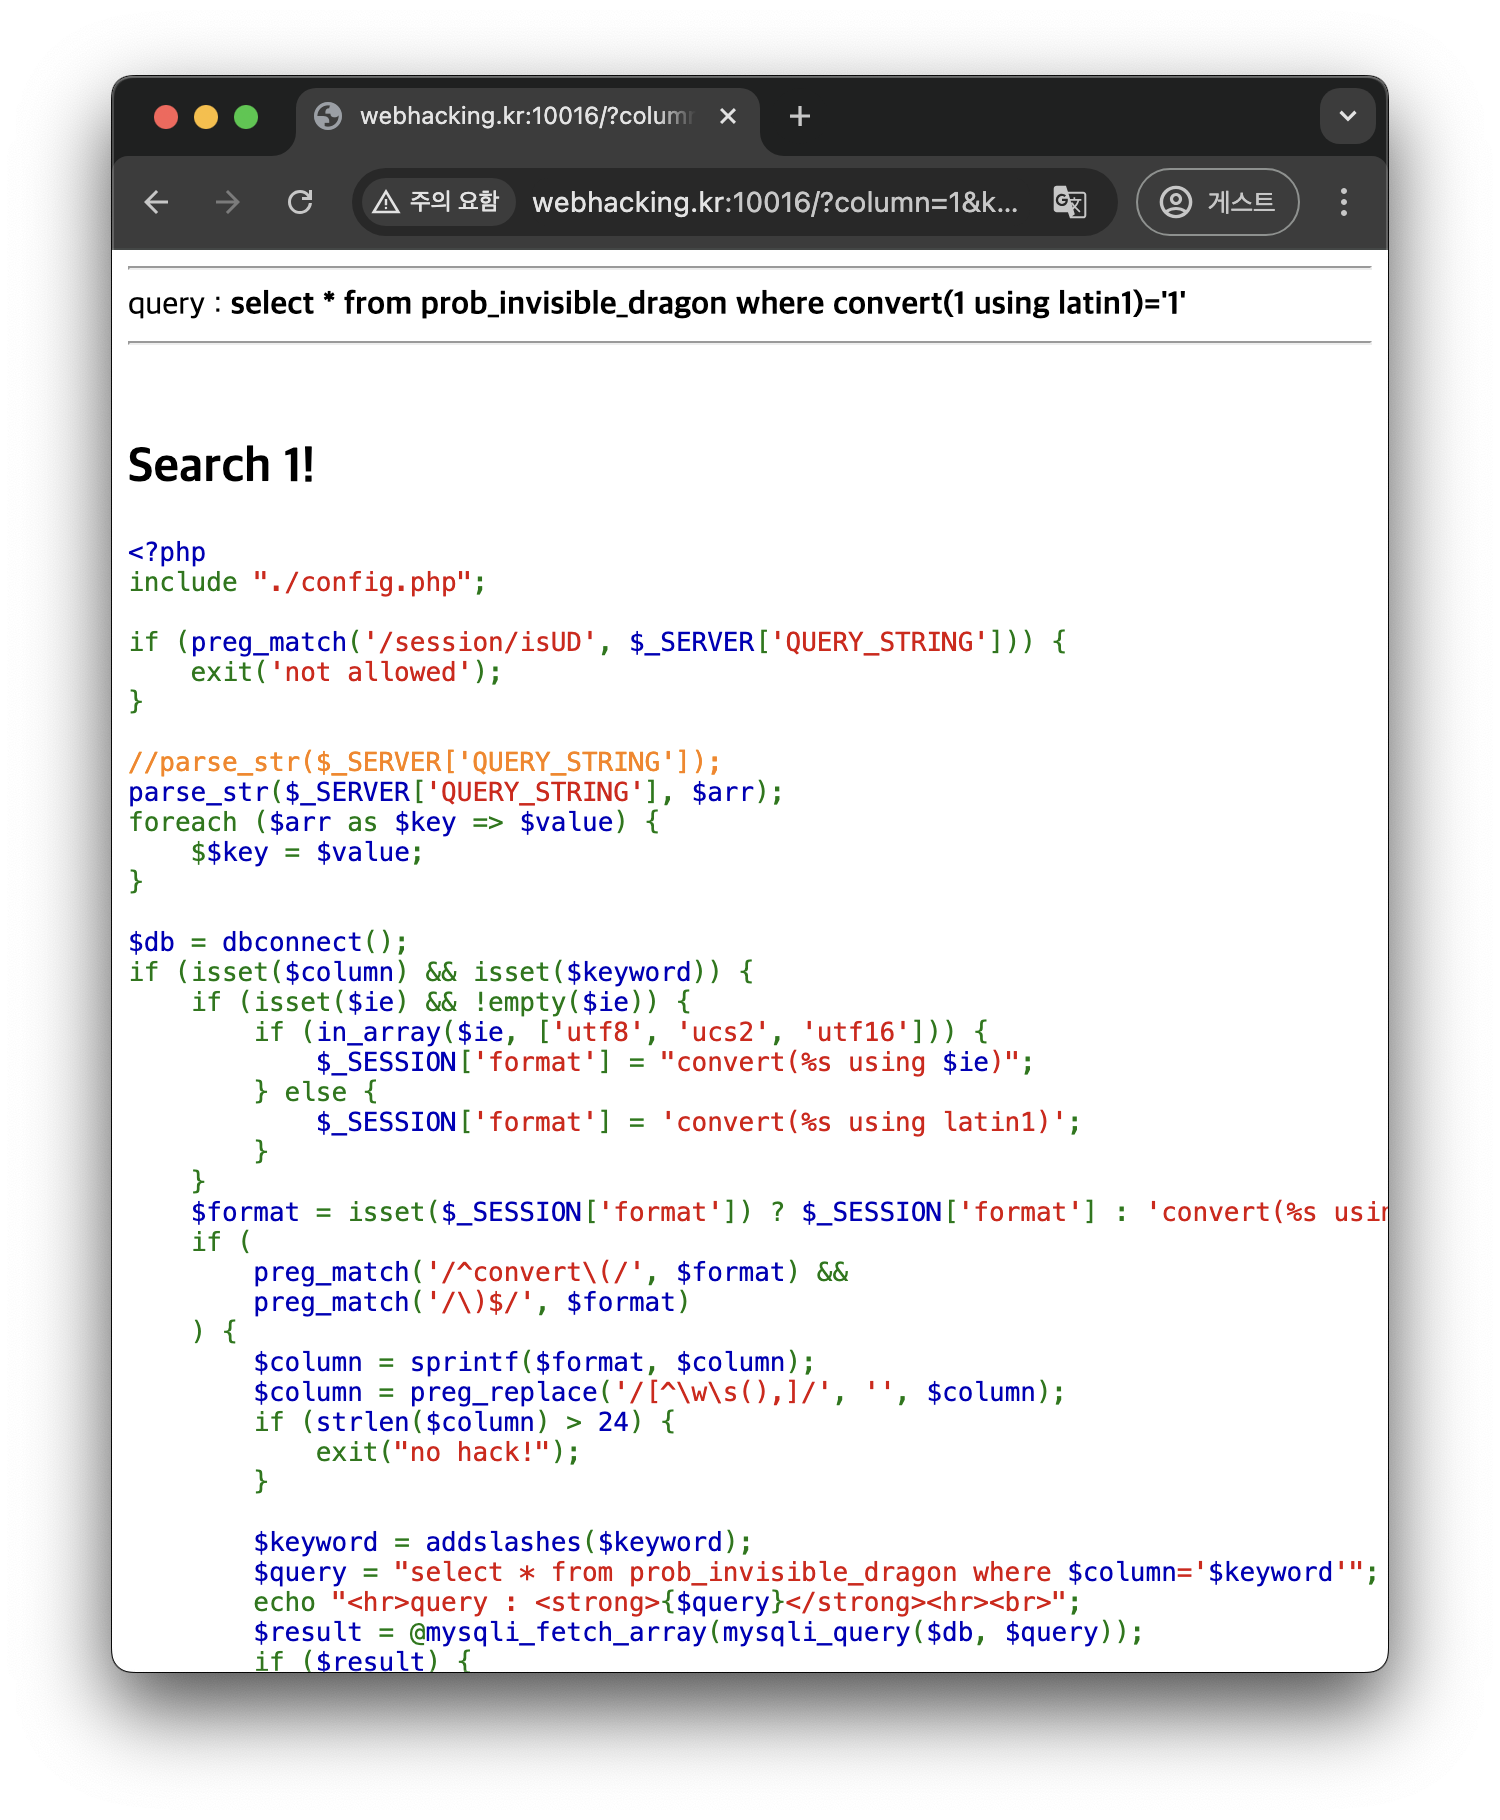Click the strlen($column) > 24 line

(464, 1422)
